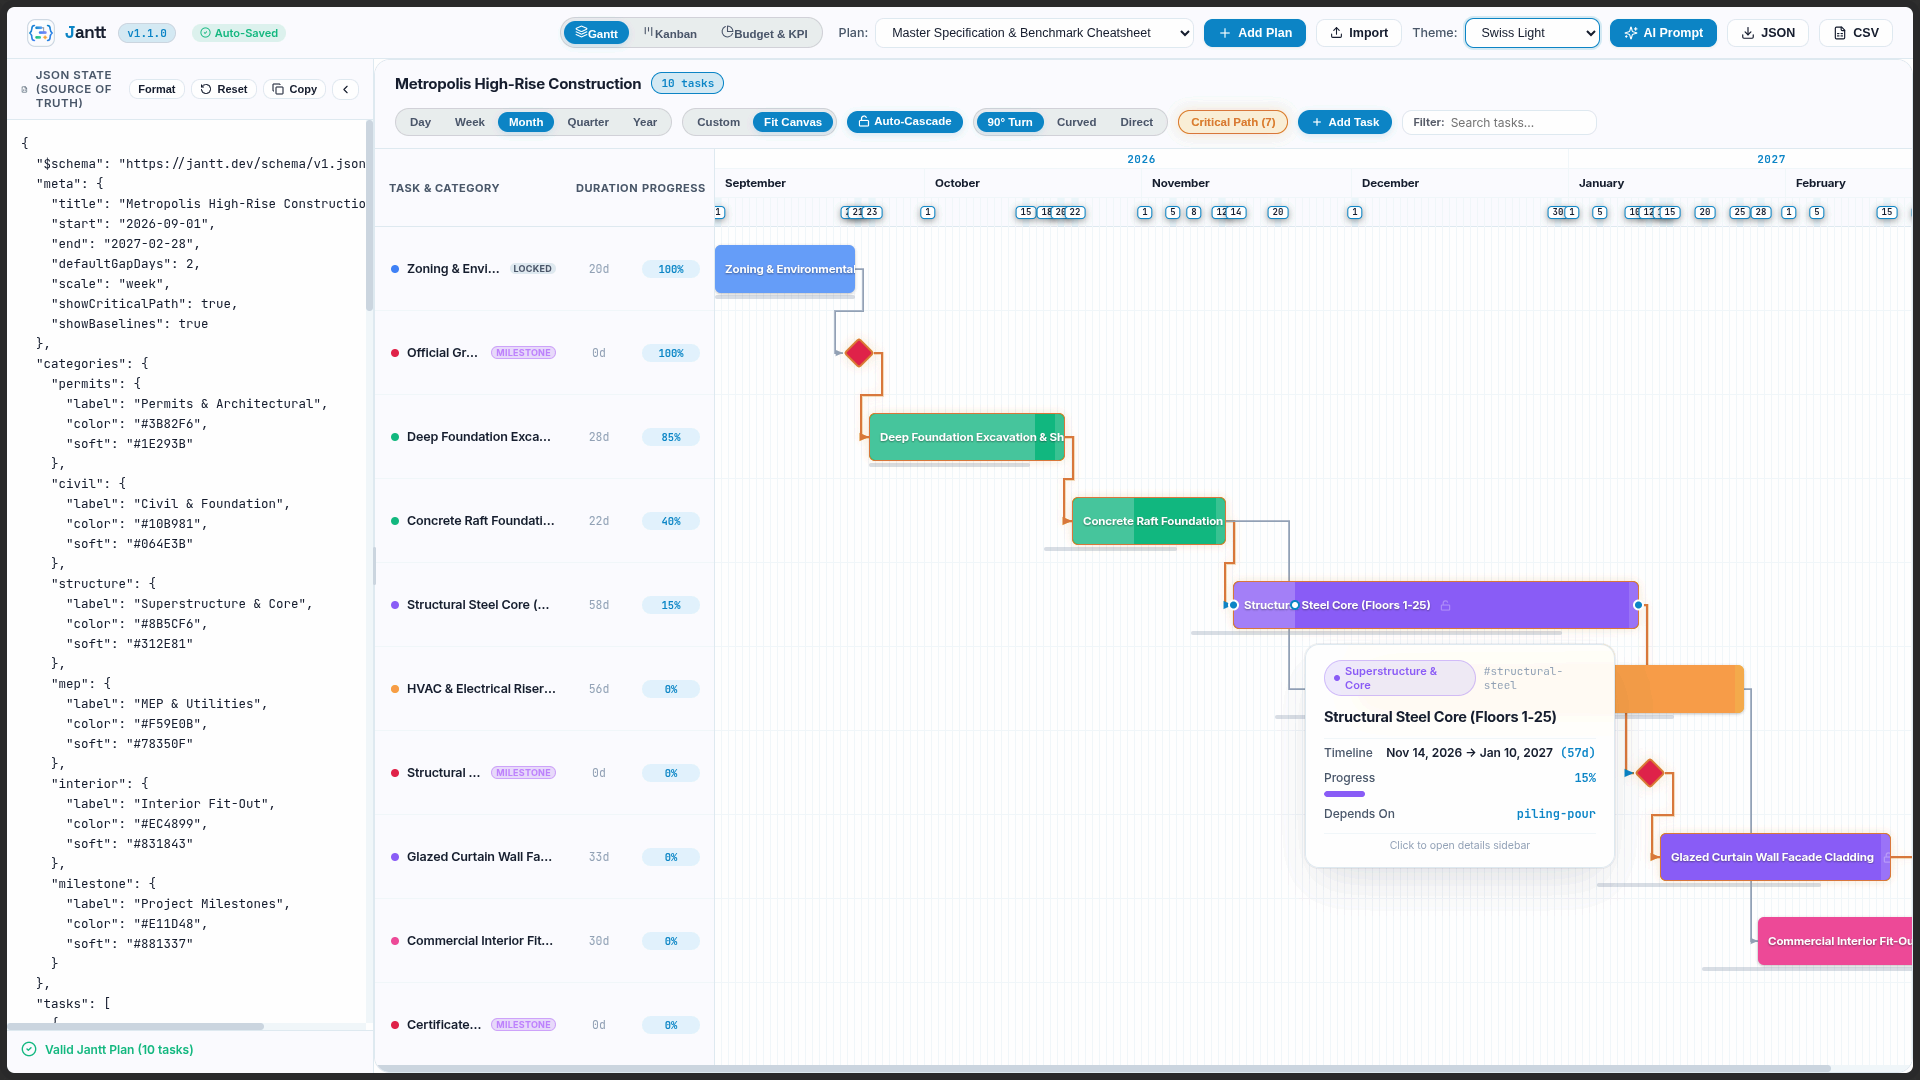Click the AI Prompt button
1920x1080 pixels.
tap(1663, 33)
